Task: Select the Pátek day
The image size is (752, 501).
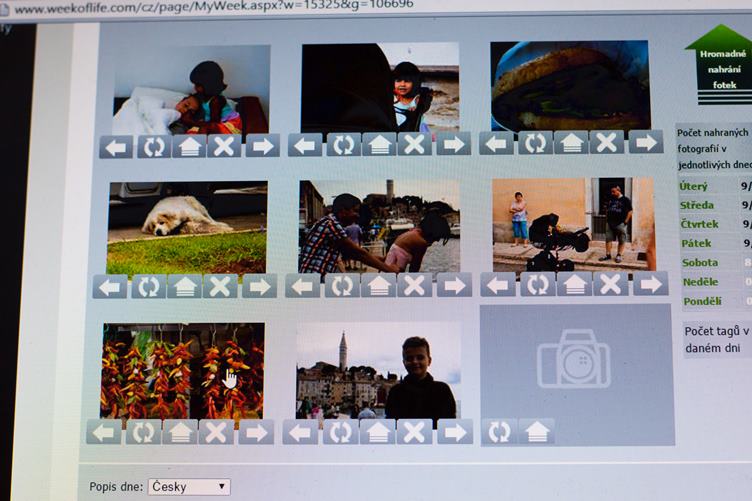Action: coord(696,243)
